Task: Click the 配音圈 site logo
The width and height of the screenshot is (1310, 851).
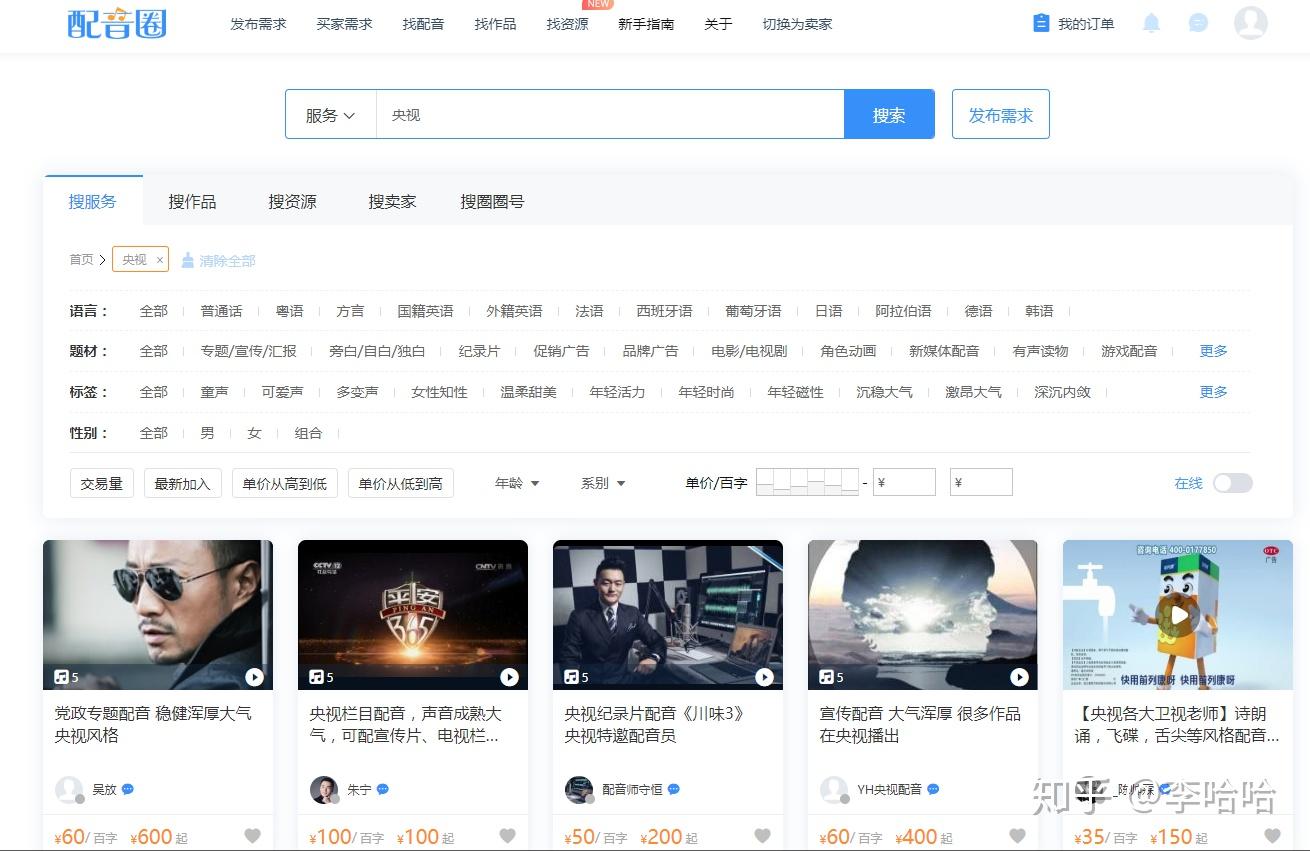Action: [x=117, y=22]
